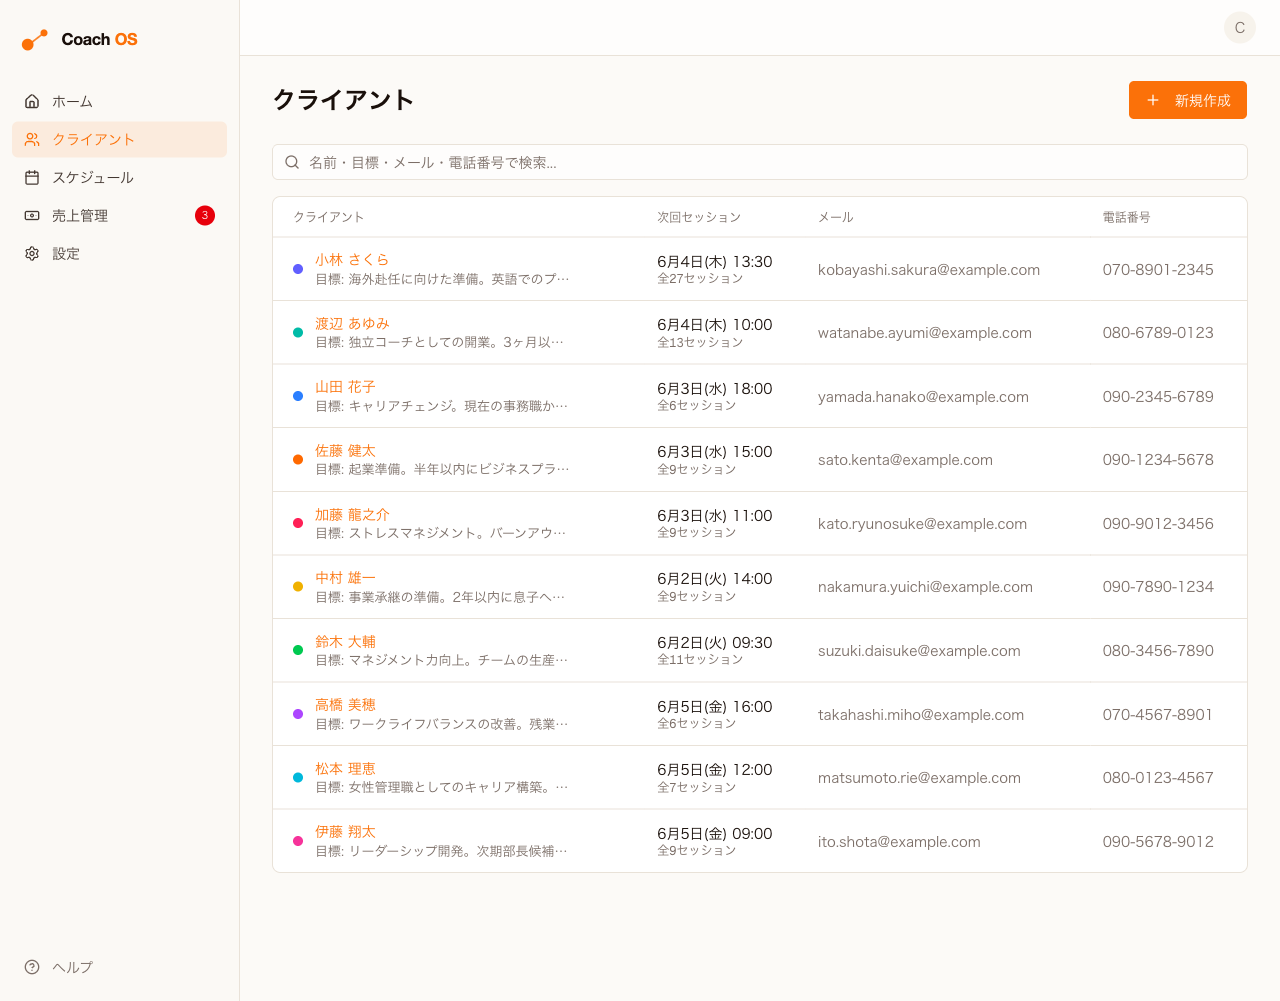Click the people icon beside クライアント
The width and height of the screenshot is (1280, 1001).
click(32, 139)
